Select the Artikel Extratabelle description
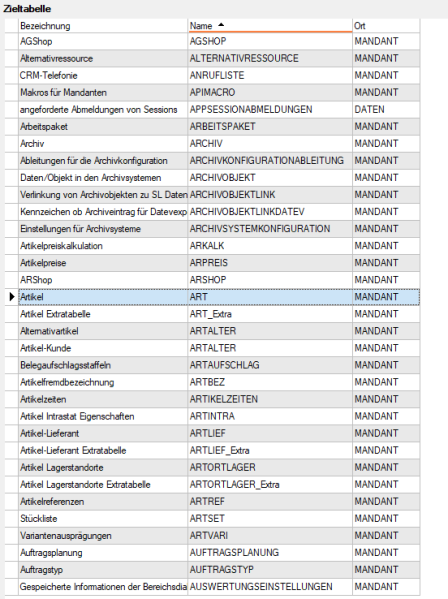Viewport: 448px width, 599px height. tap(103, 314)
